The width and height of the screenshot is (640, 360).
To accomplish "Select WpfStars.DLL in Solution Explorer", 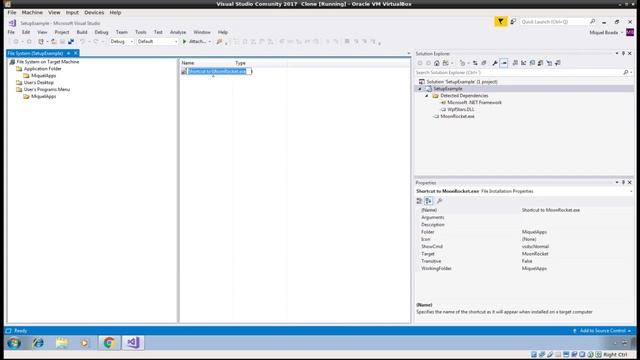I will [460, 109].
